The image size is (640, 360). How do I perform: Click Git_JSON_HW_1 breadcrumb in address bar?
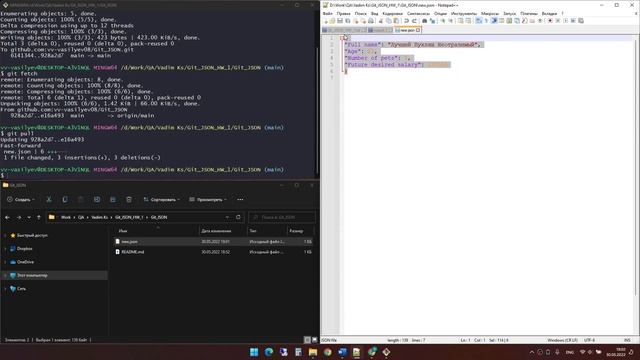[129, 218]
